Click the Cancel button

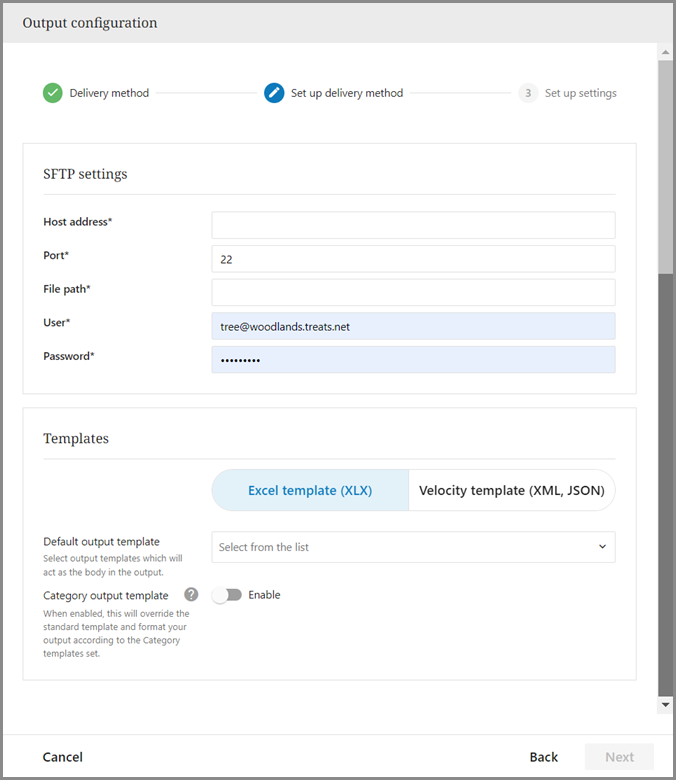coord(63,757)
